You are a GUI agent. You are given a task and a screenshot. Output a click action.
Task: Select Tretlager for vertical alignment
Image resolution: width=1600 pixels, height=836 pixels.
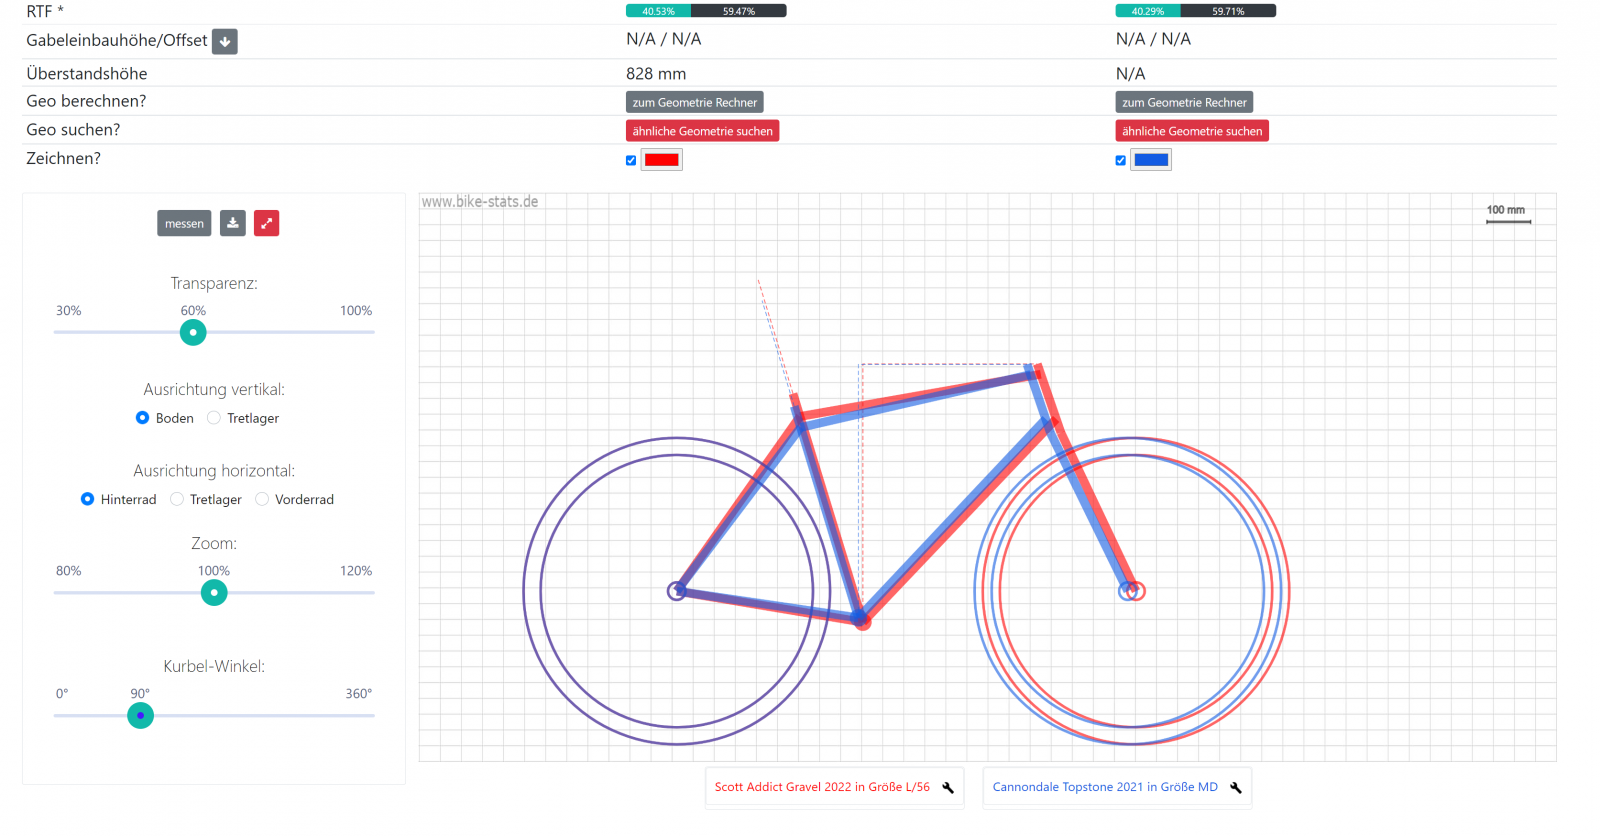pyautogui.click(x=214, y=418)
